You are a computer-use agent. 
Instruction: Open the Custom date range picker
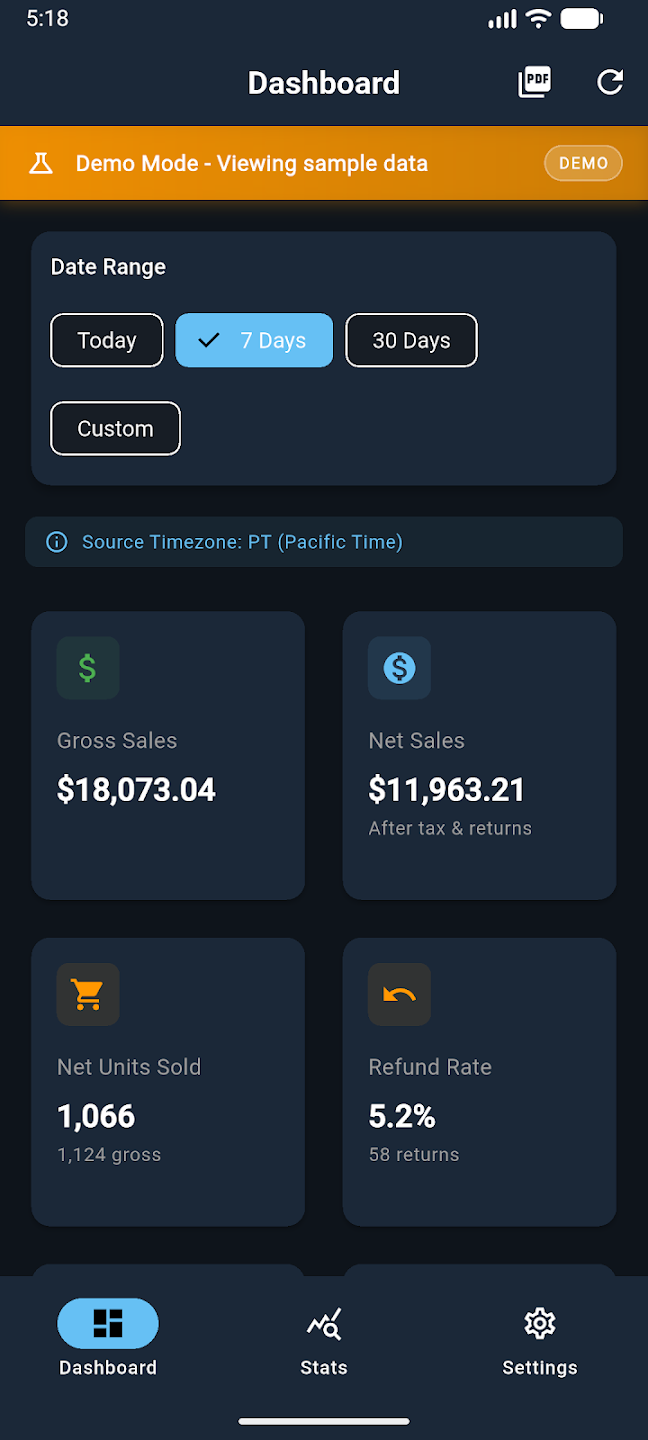tap(115, 428)
